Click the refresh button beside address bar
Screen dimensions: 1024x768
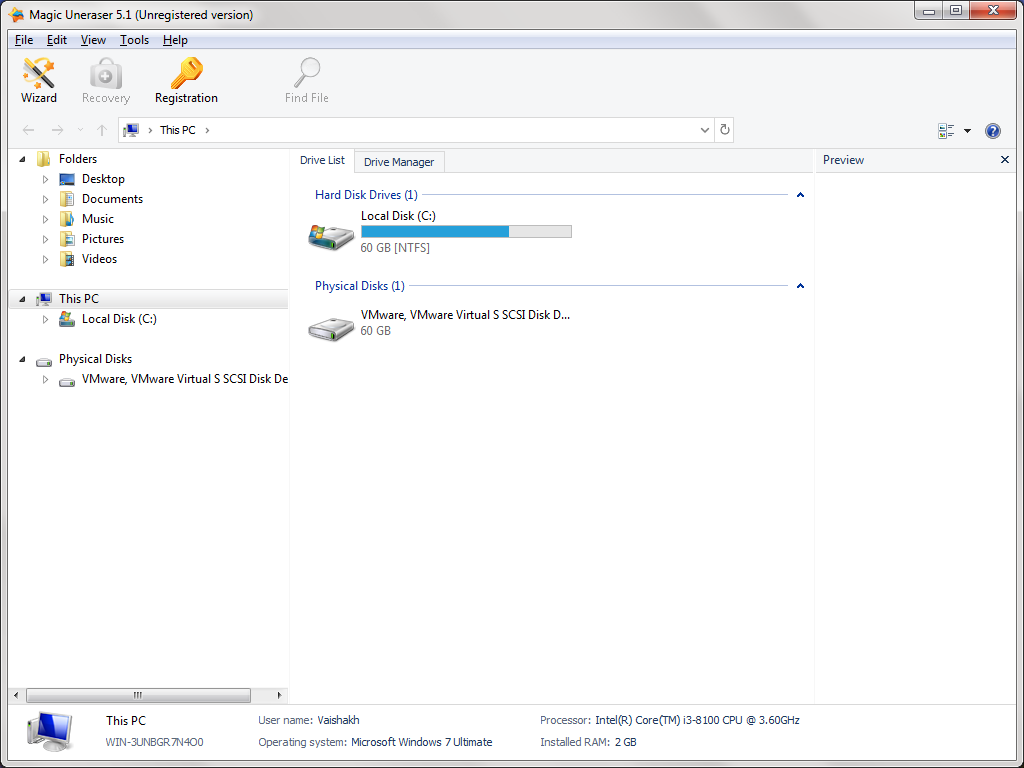point(725,130)
